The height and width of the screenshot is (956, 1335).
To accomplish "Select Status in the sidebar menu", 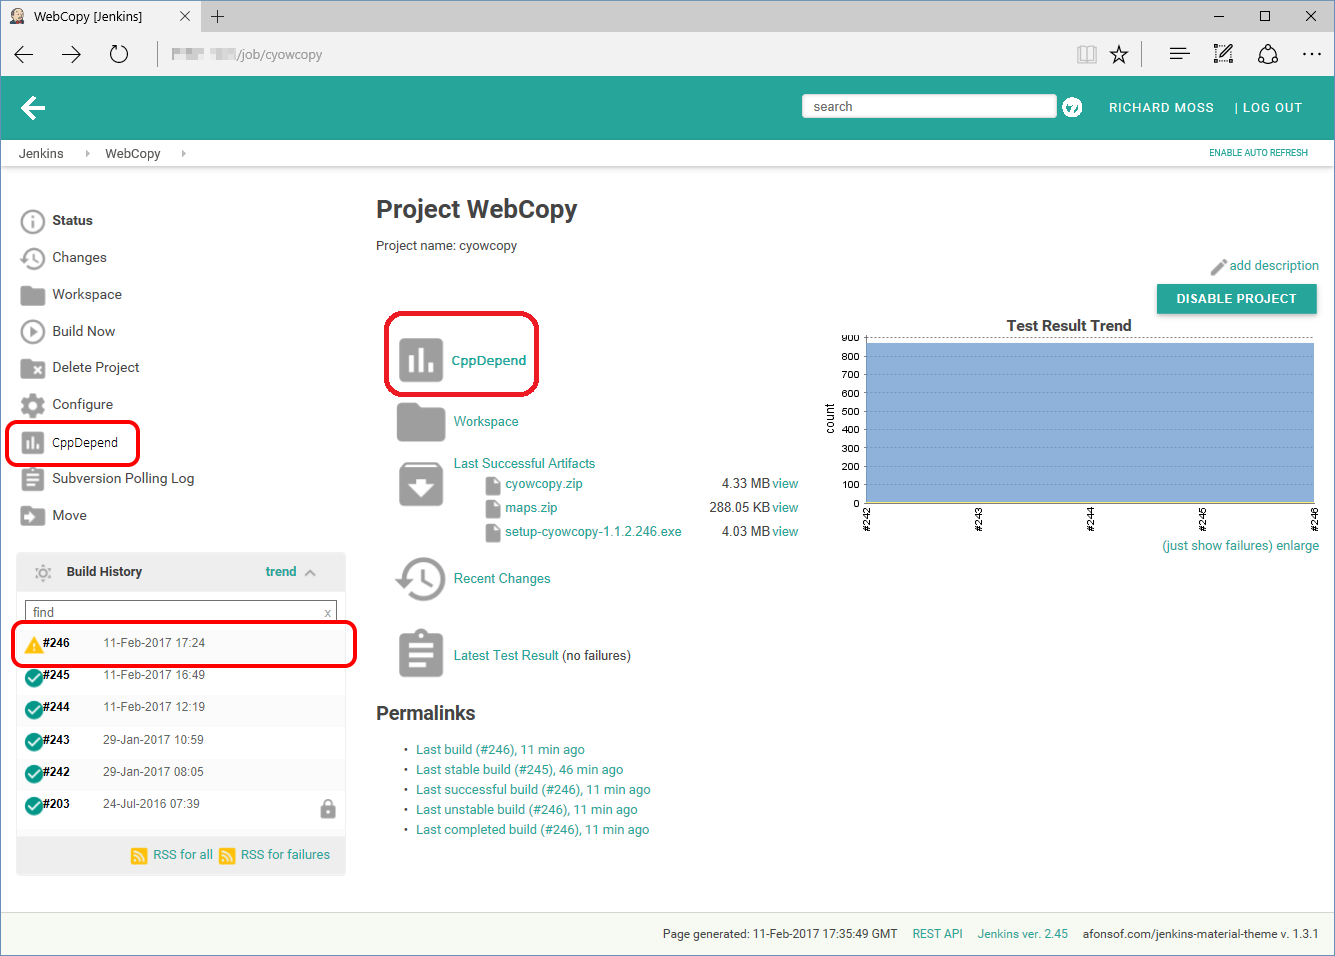I will pyautogui.click(x=72, y=221).
